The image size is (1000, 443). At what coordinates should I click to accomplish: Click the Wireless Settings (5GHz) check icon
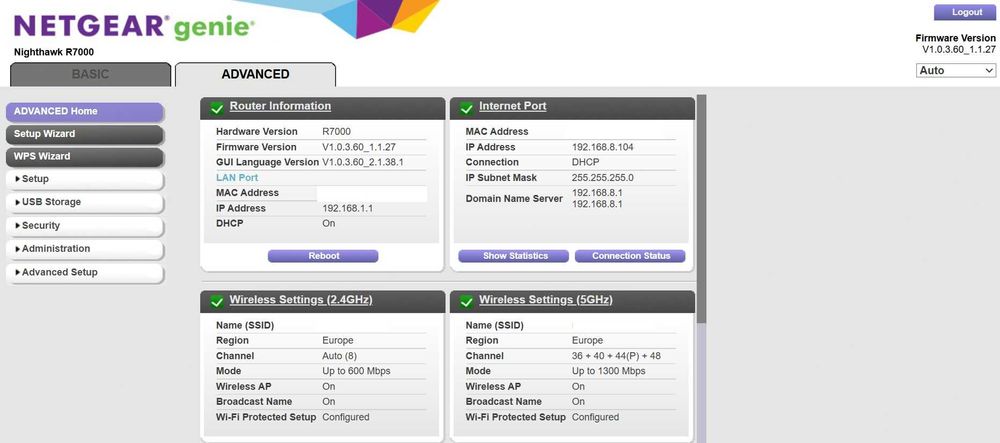click(x=466, y=301)
